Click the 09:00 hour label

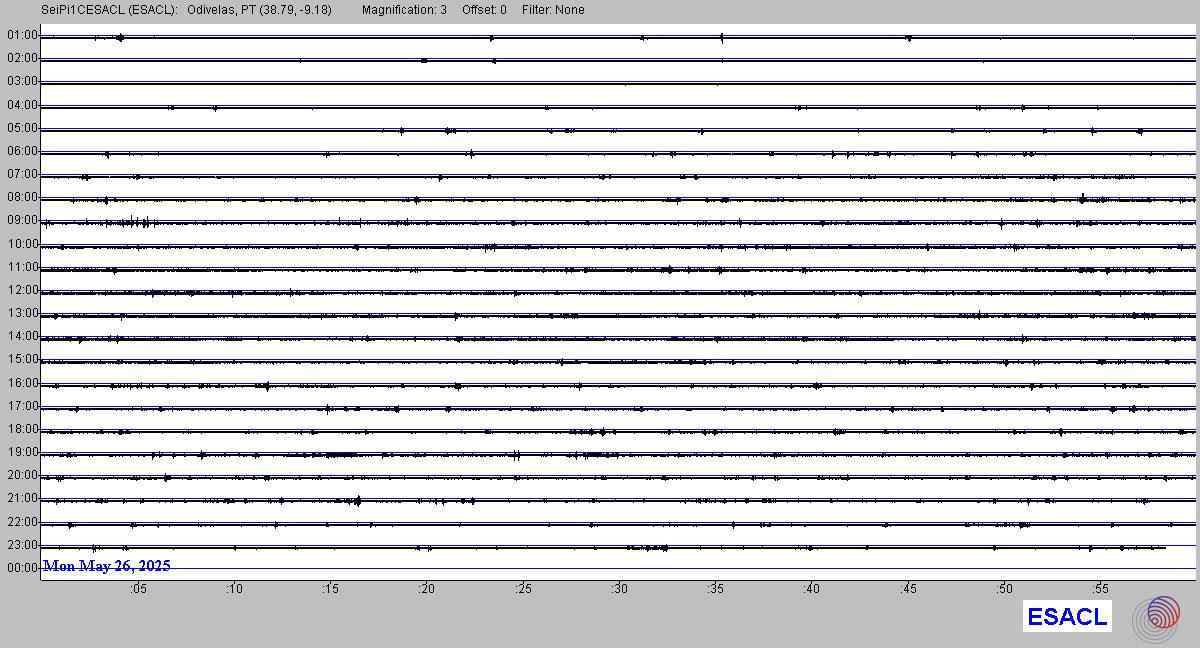(22, 220)
